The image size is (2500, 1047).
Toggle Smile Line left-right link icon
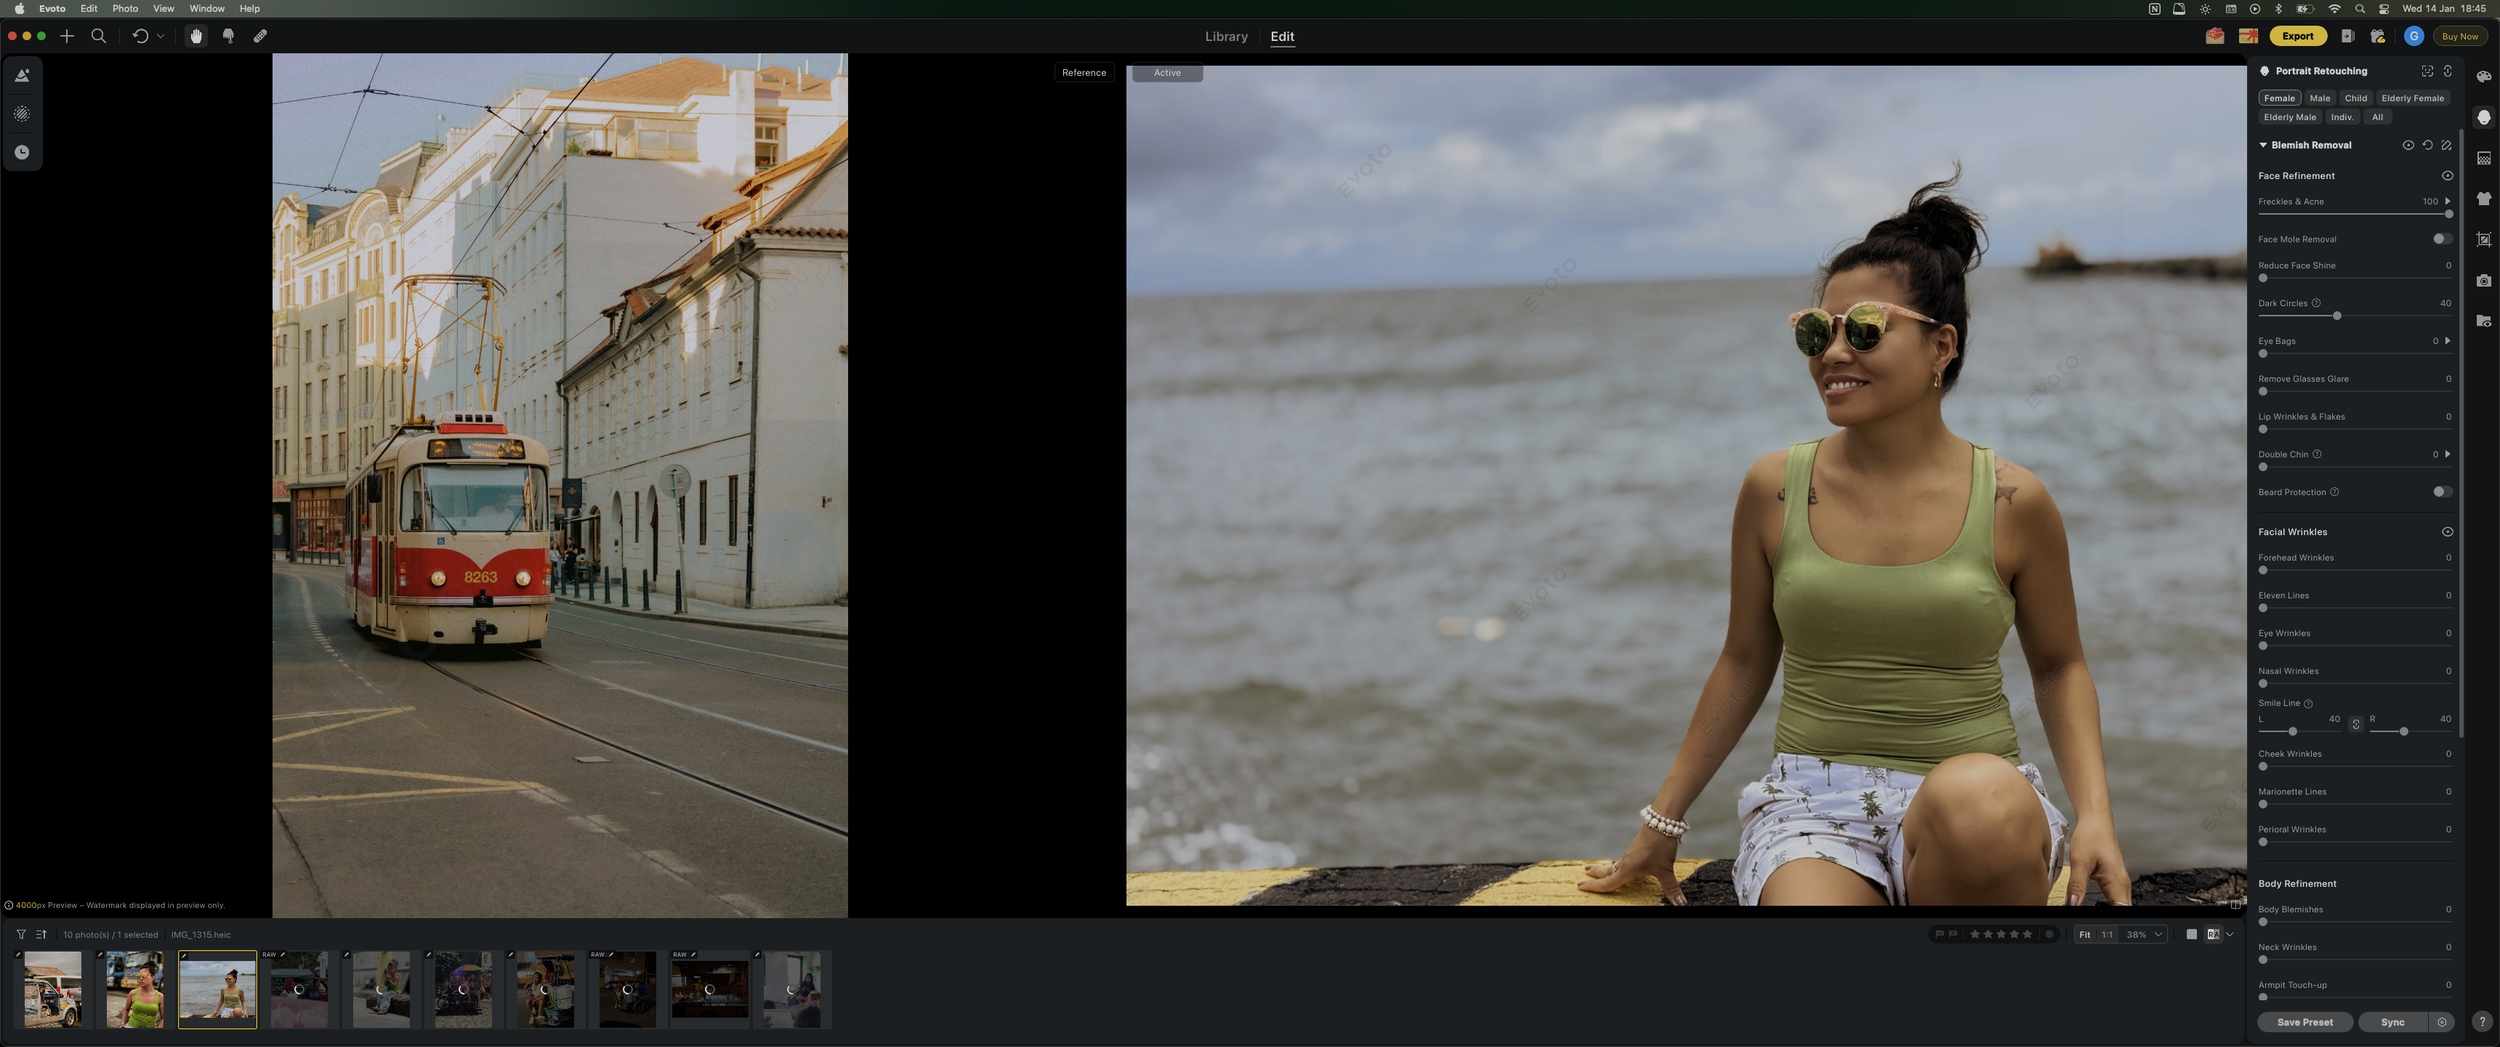click(2356, 724)
